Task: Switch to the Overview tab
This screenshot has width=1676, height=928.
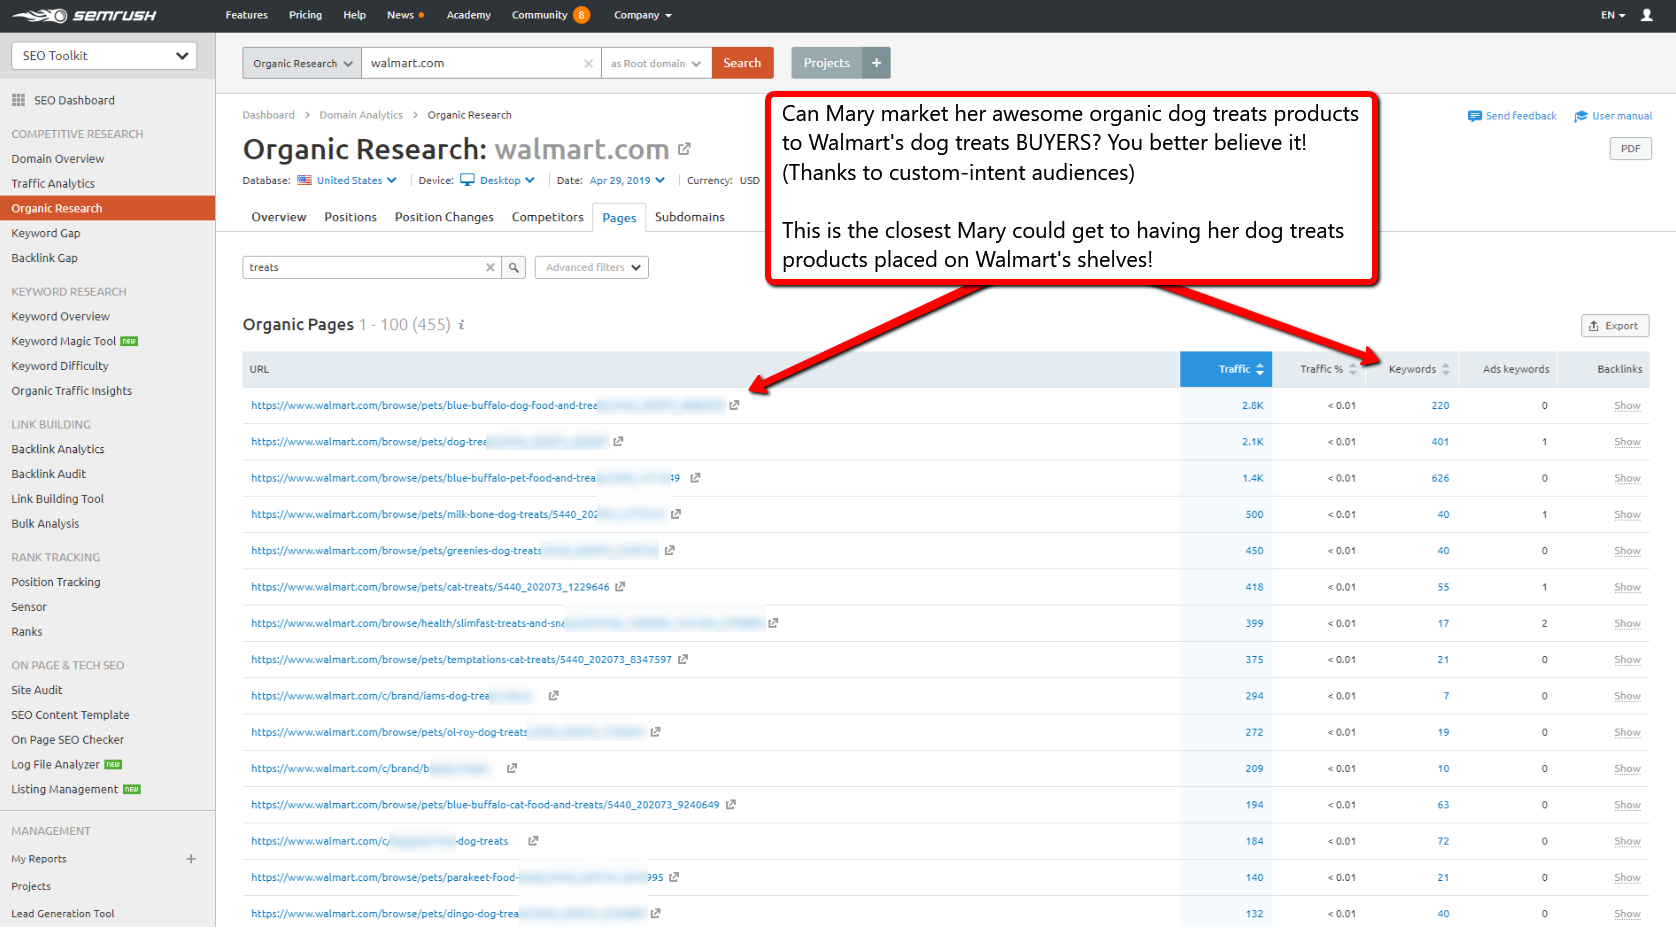Action: [279, 217]
